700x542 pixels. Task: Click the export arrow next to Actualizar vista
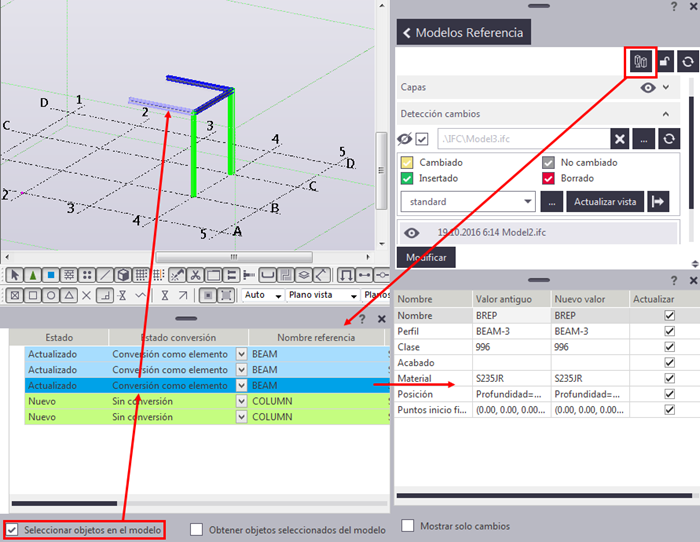(658, 201)
